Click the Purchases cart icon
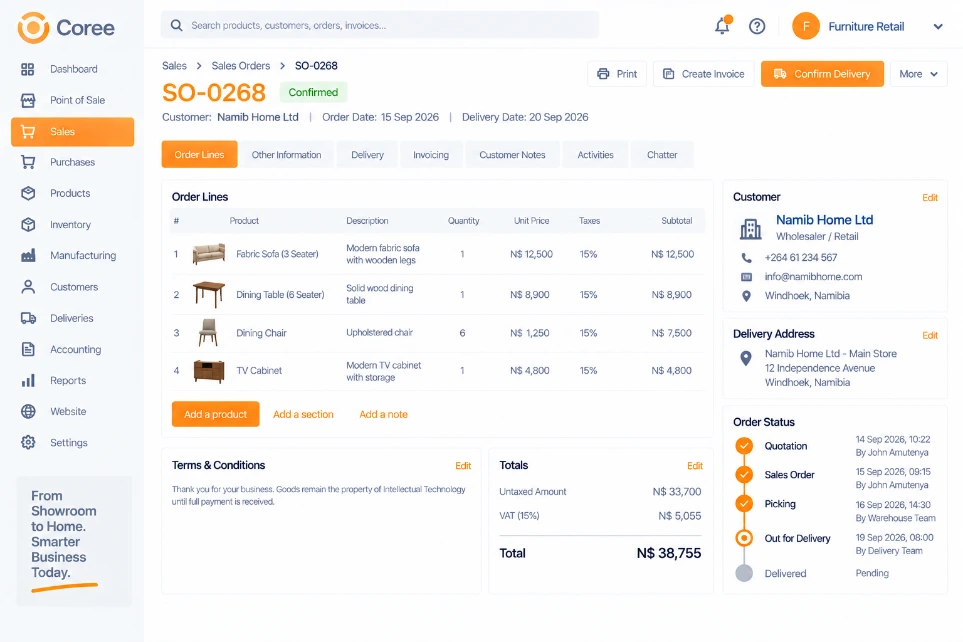Image resolution: width=963 pixels, height=642 pixels. pos(28,162)
